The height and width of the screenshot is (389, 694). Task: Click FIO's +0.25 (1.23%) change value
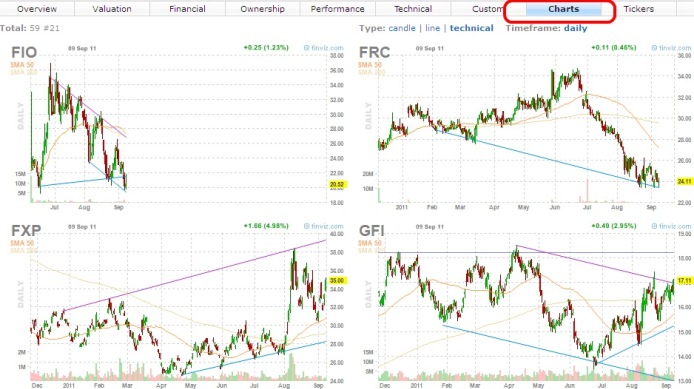(x=266, y=47)
